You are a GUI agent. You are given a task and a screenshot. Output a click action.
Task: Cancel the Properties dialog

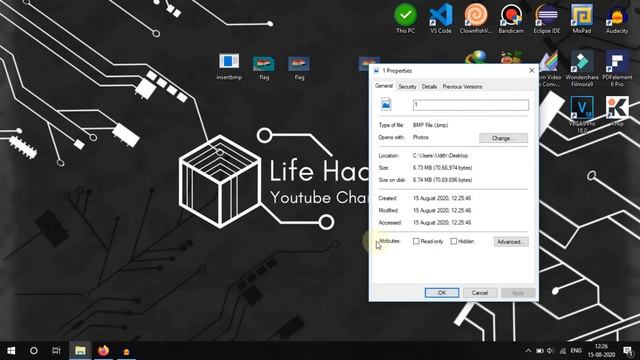pyautogui.click(x=480, y=293)
